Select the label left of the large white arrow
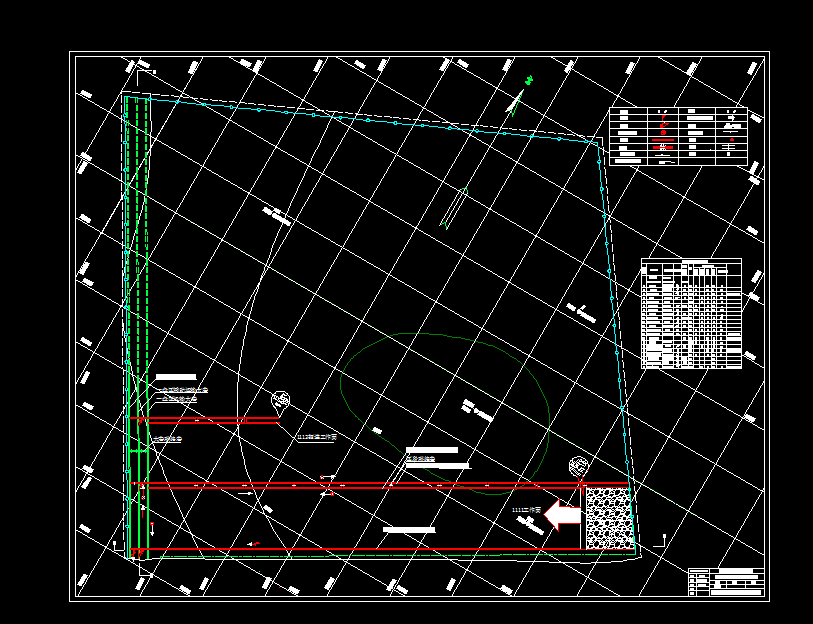Image resolution: width=813 pixels, height=624 pixels. (x=526, y=510)
